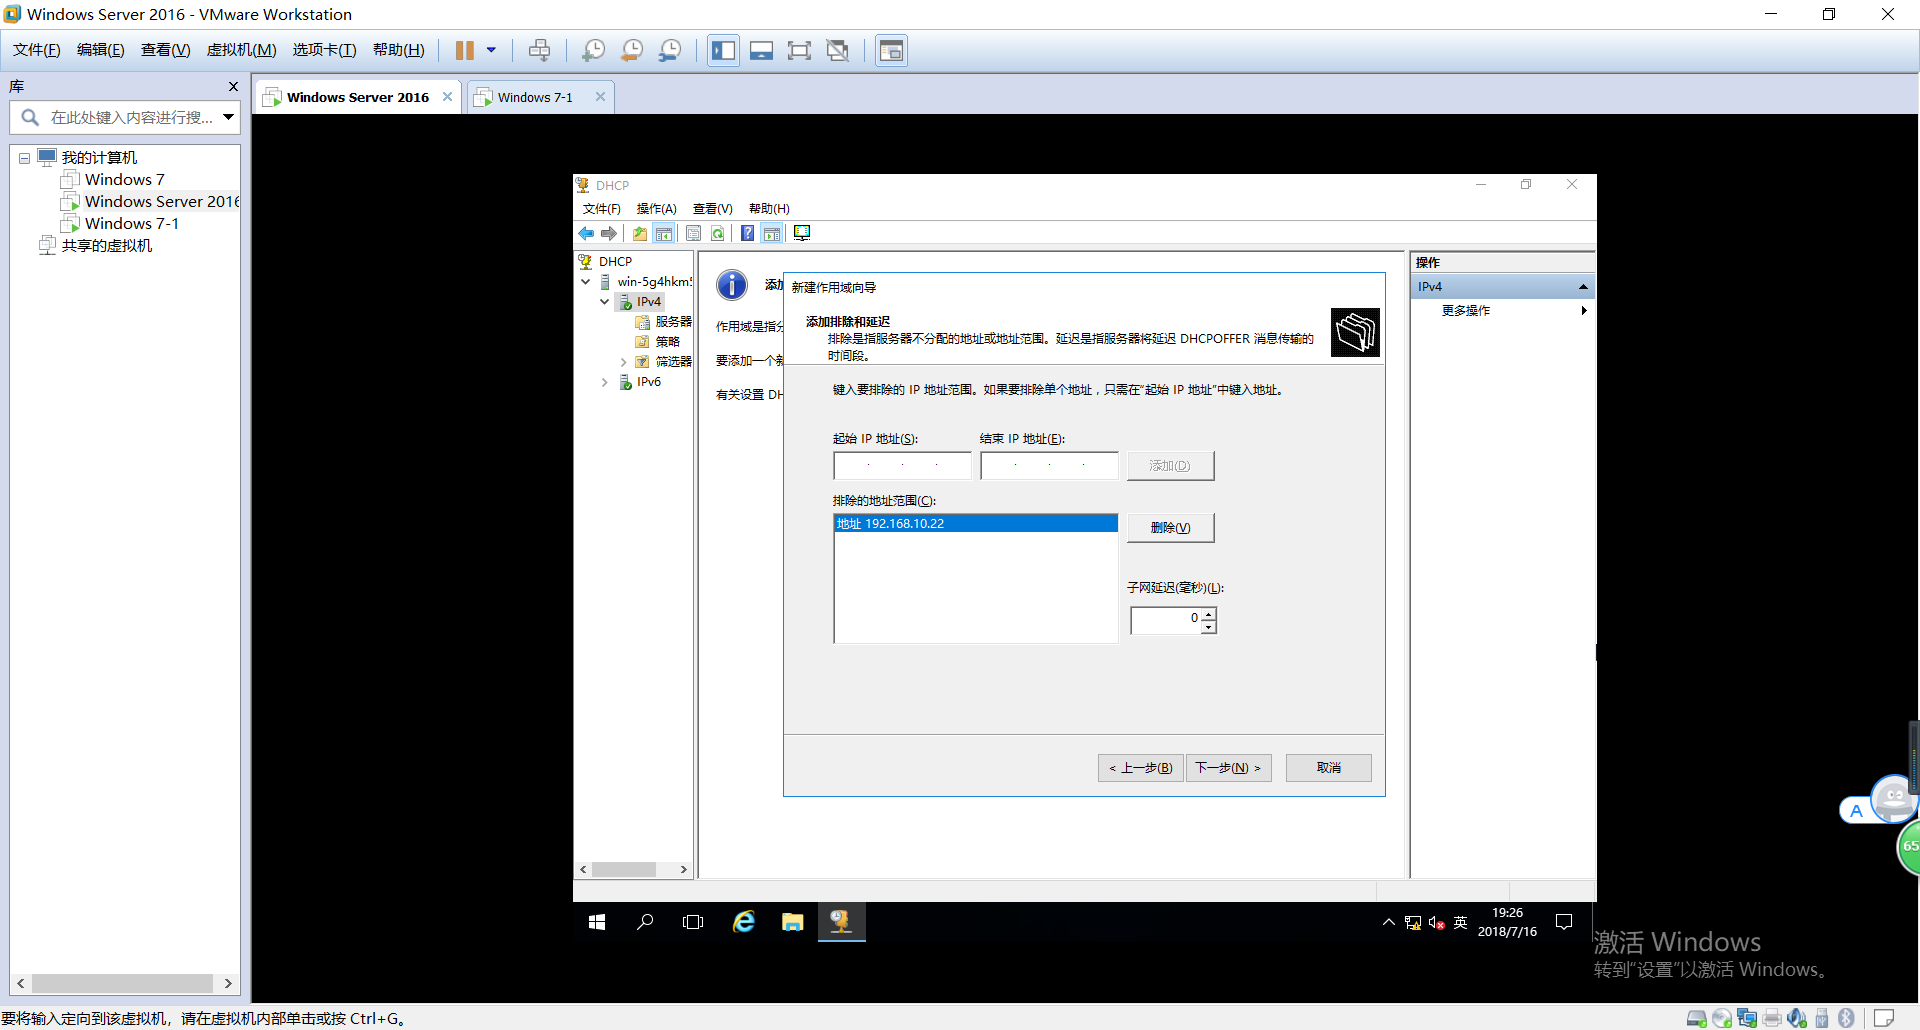Image resolution: width=1920 pixels, height=1030 pixels.
Task: Open VMware 编辑(E) menu
Action: tap(100, 50)
